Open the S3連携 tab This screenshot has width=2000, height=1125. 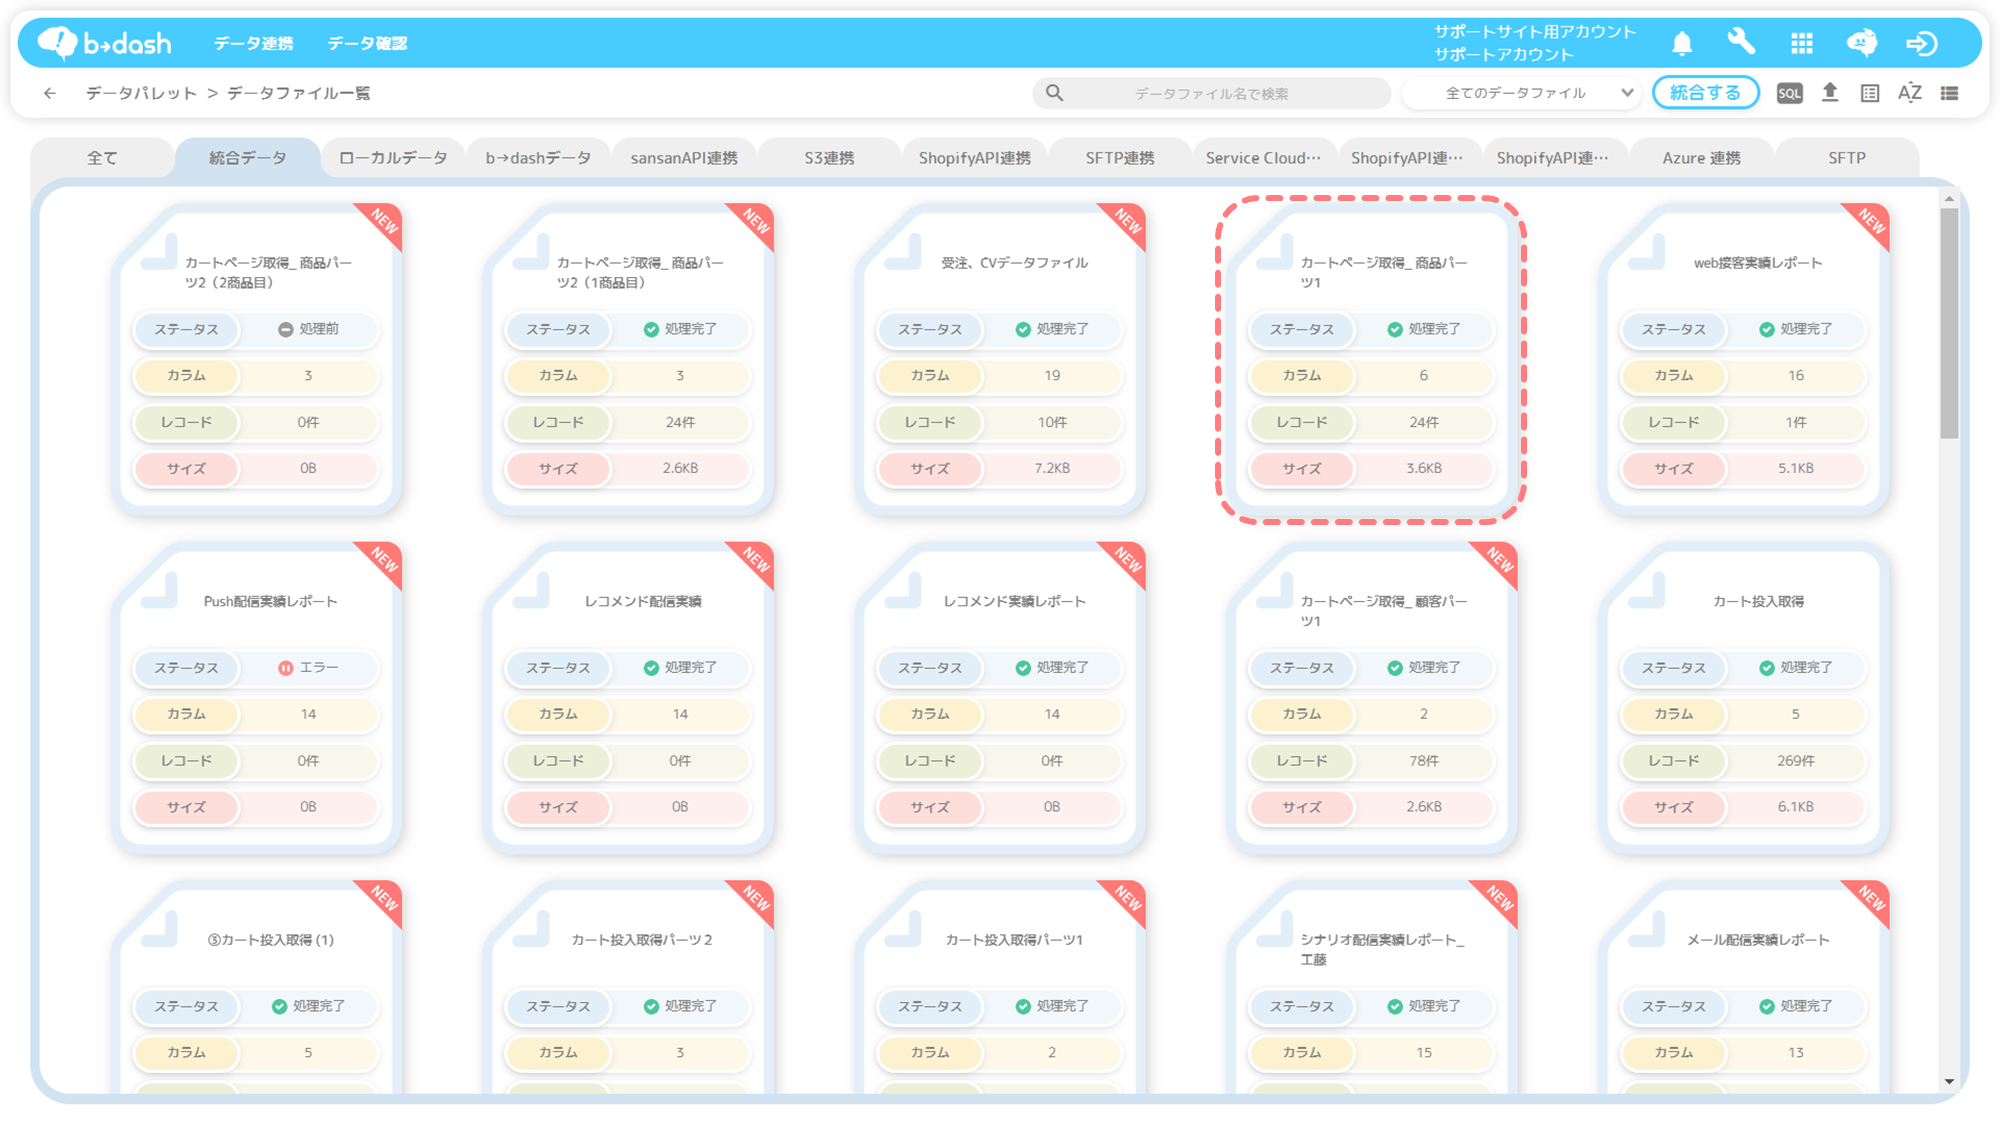(829, 158)
